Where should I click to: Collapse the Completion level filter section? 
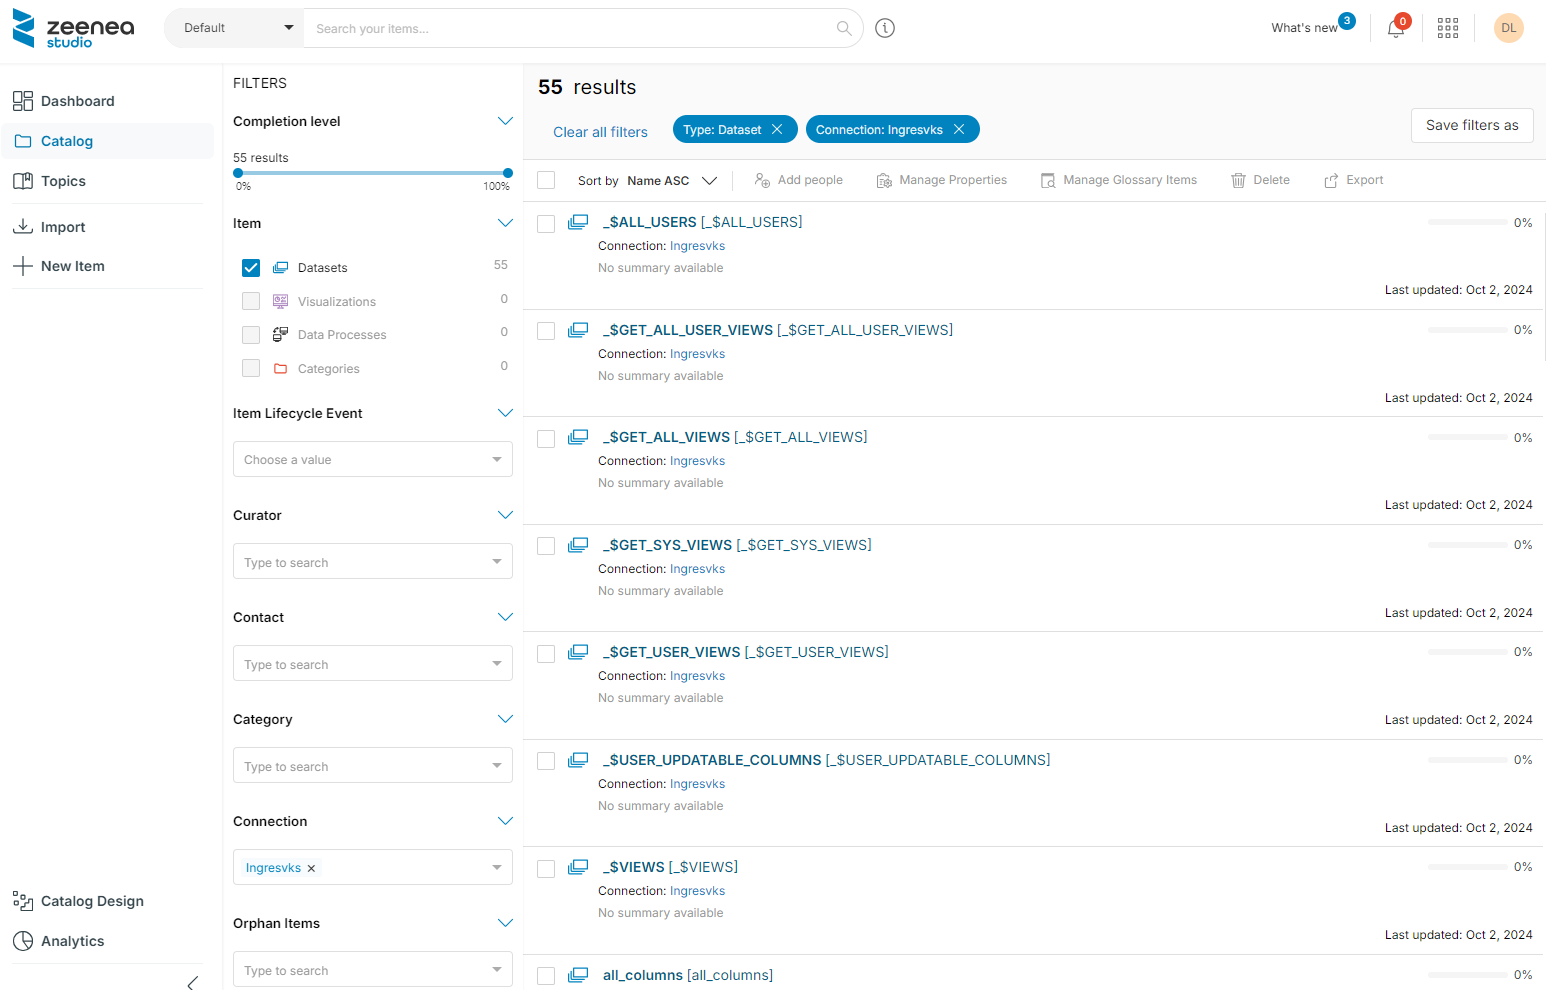click(x=505, y=121)
